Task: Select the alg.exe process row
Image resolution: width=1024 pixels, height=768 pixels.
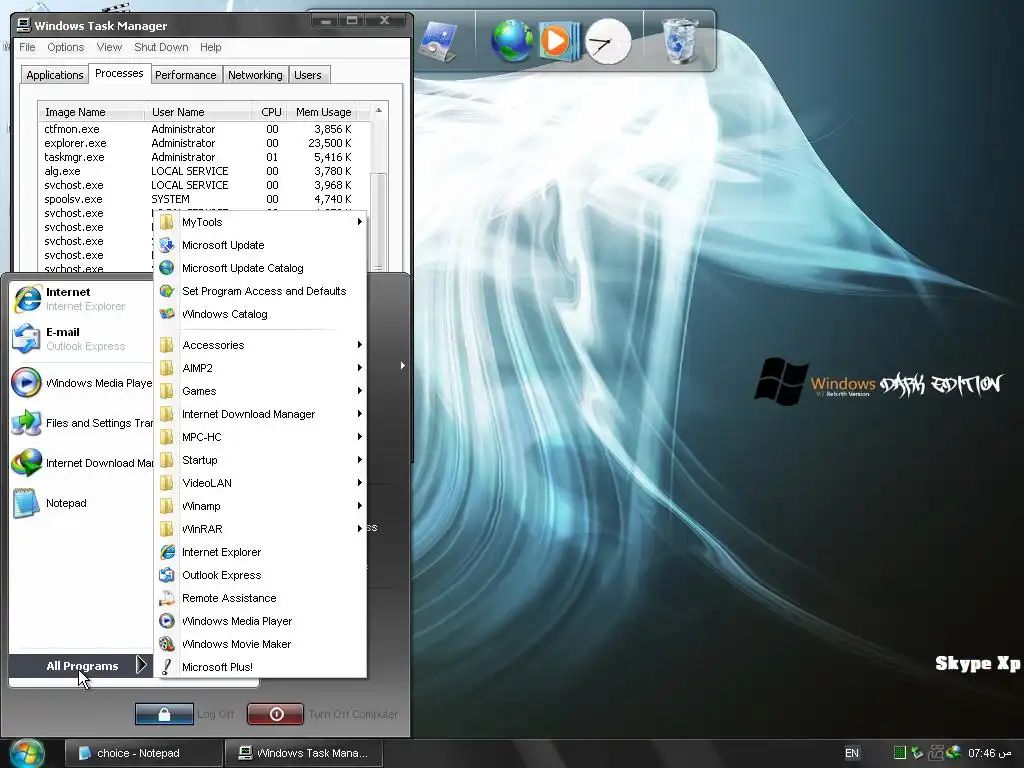Action: click(x=204, y=171)
